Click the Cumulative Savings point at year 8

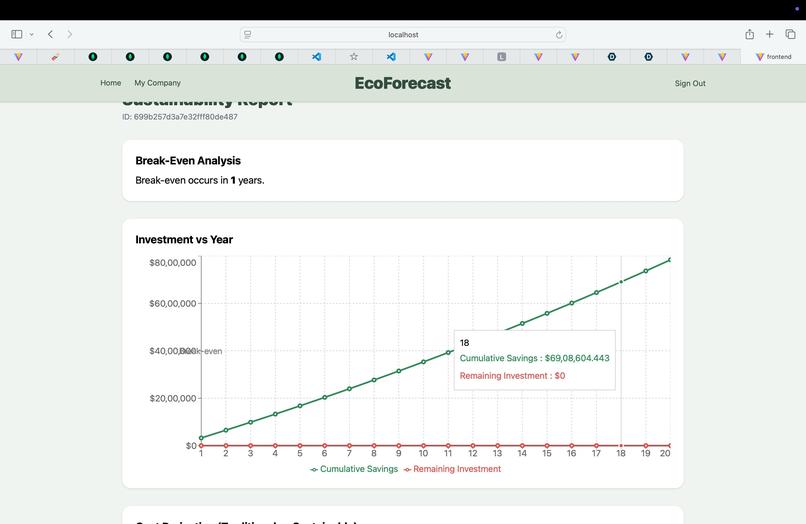[374, 380]
